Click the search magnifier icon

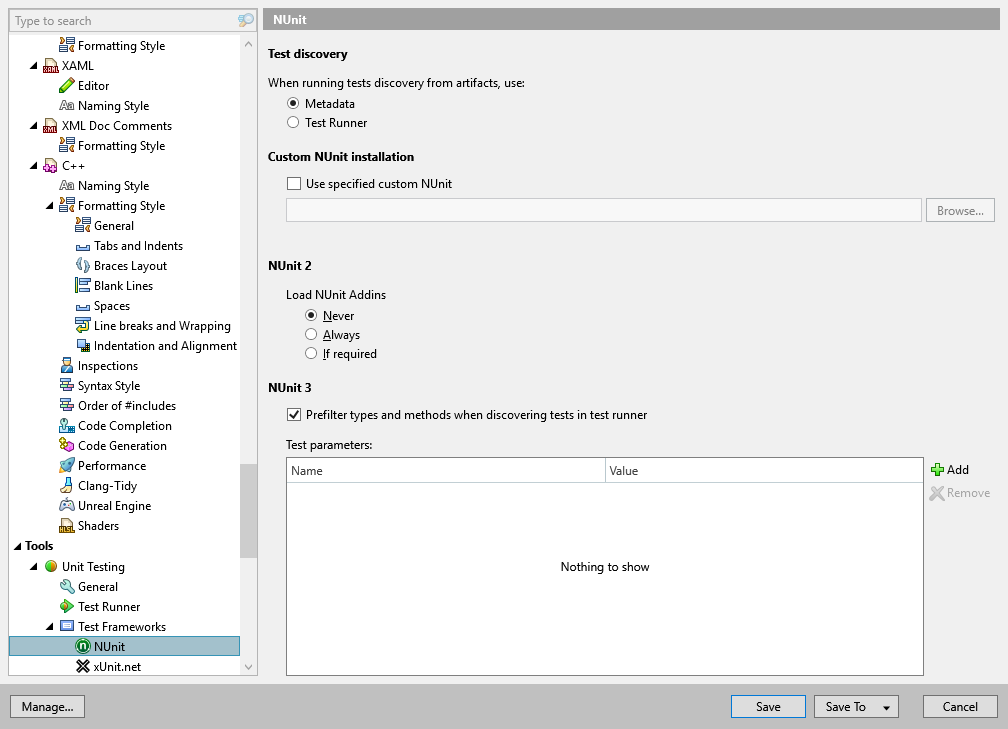[246, 21]
